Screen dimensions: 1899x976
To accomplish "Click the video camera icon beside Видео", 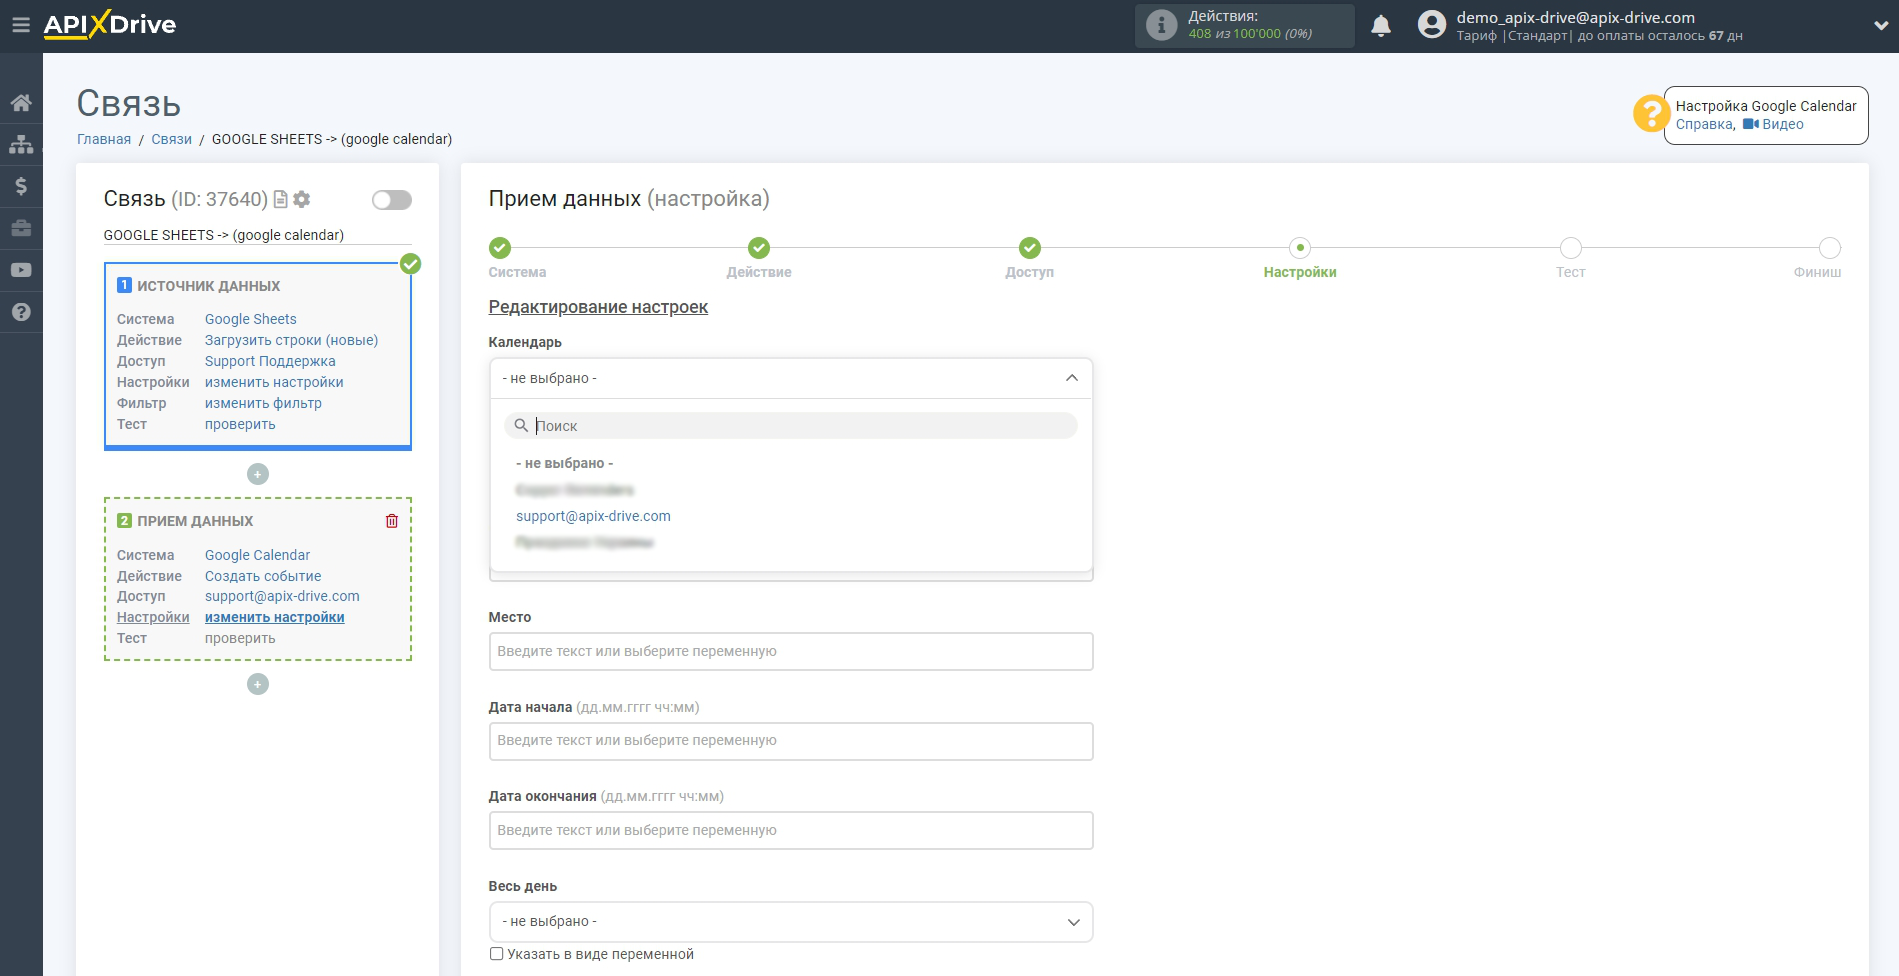I will (x=1751, y=124).
